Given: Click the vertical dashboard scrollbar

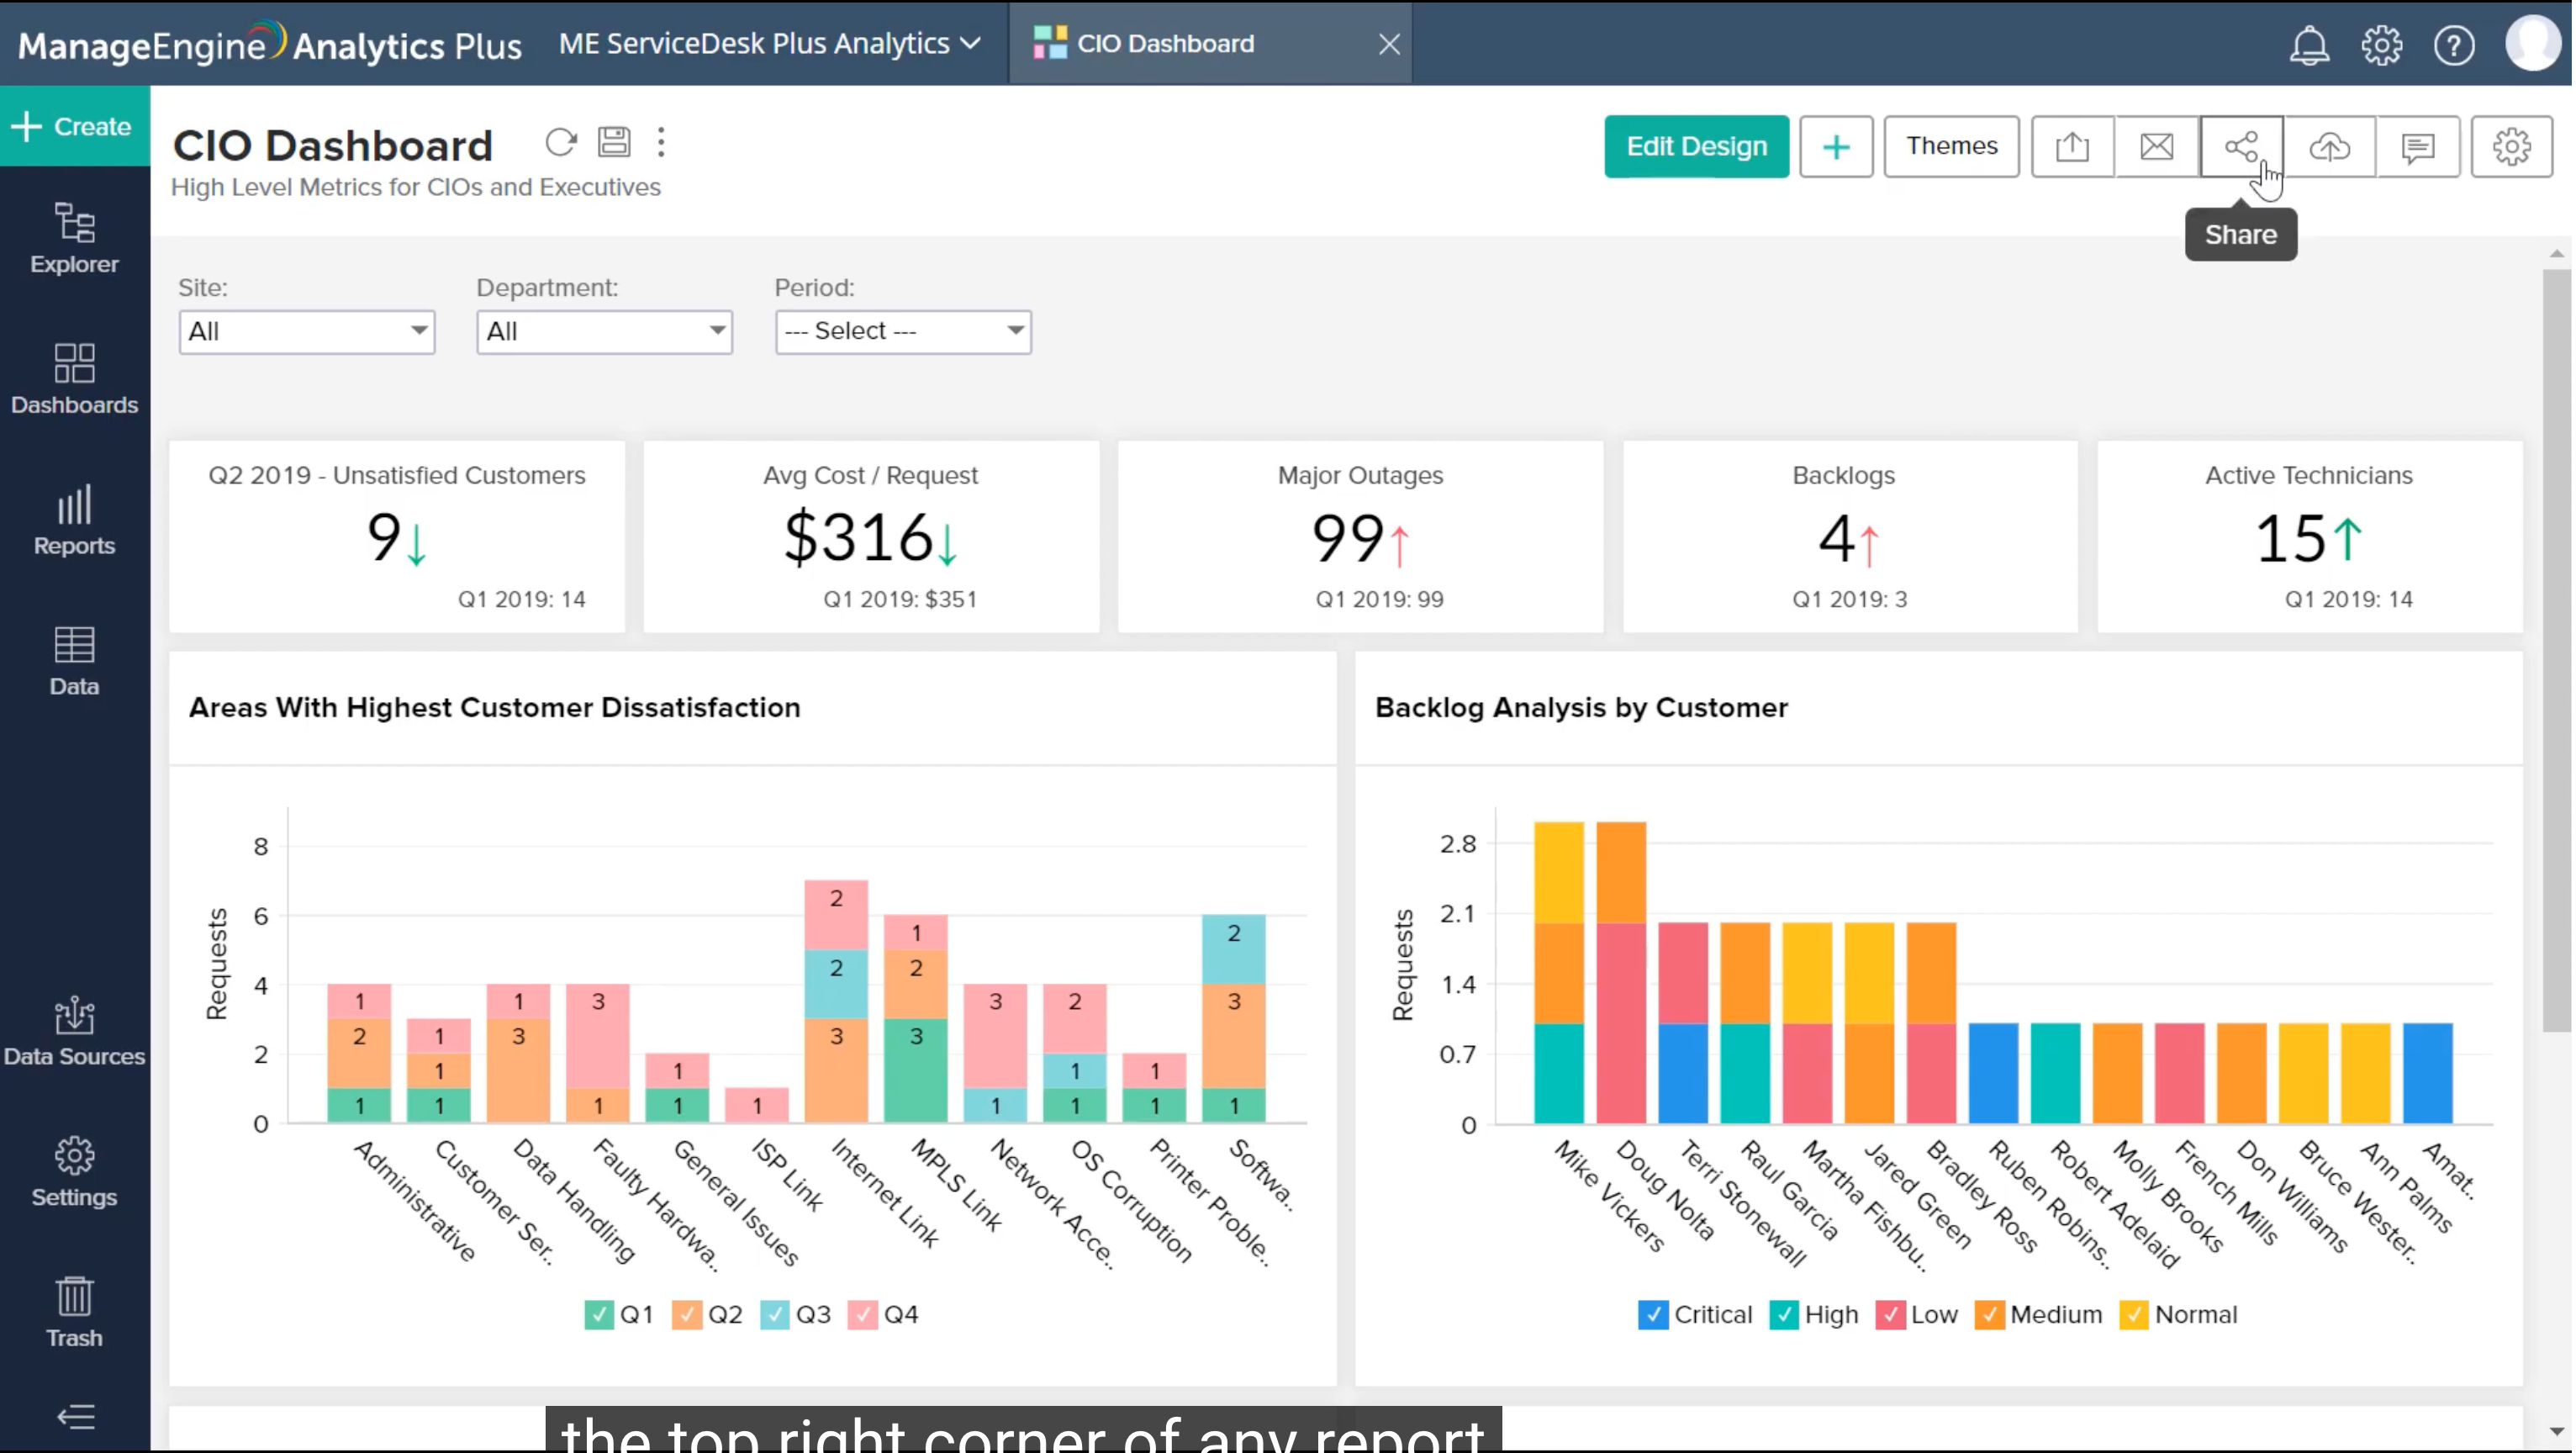Looking at the screenshot, I should [x=2555, y=650].
